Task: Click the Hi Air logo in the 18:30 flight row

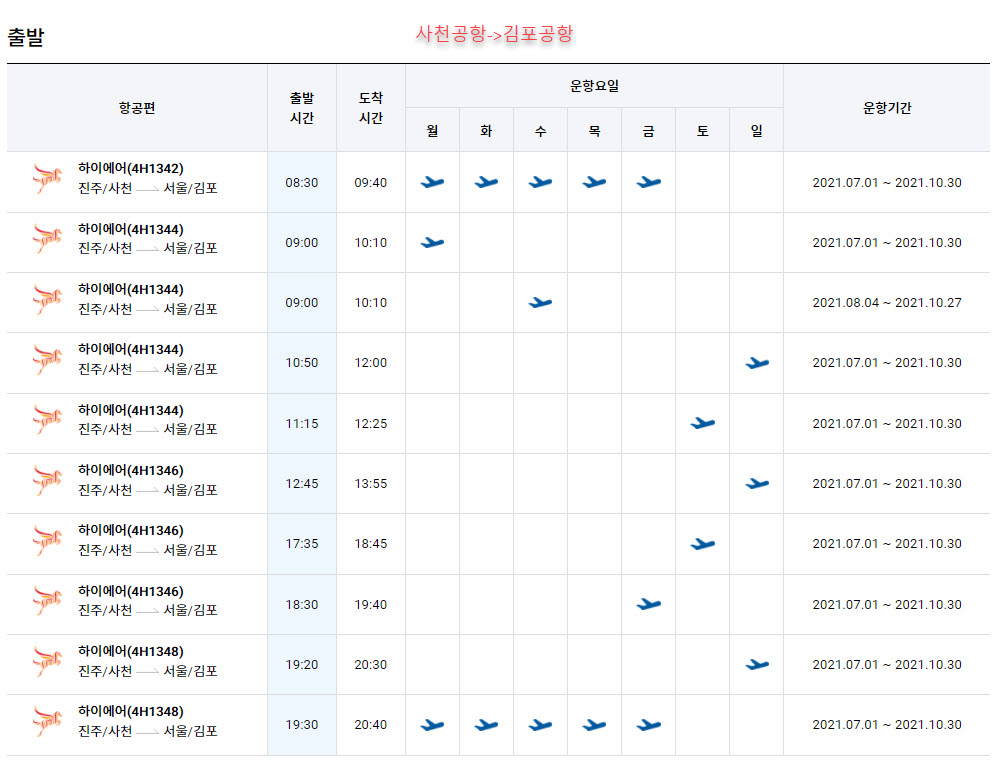Action: coord(47,601)
